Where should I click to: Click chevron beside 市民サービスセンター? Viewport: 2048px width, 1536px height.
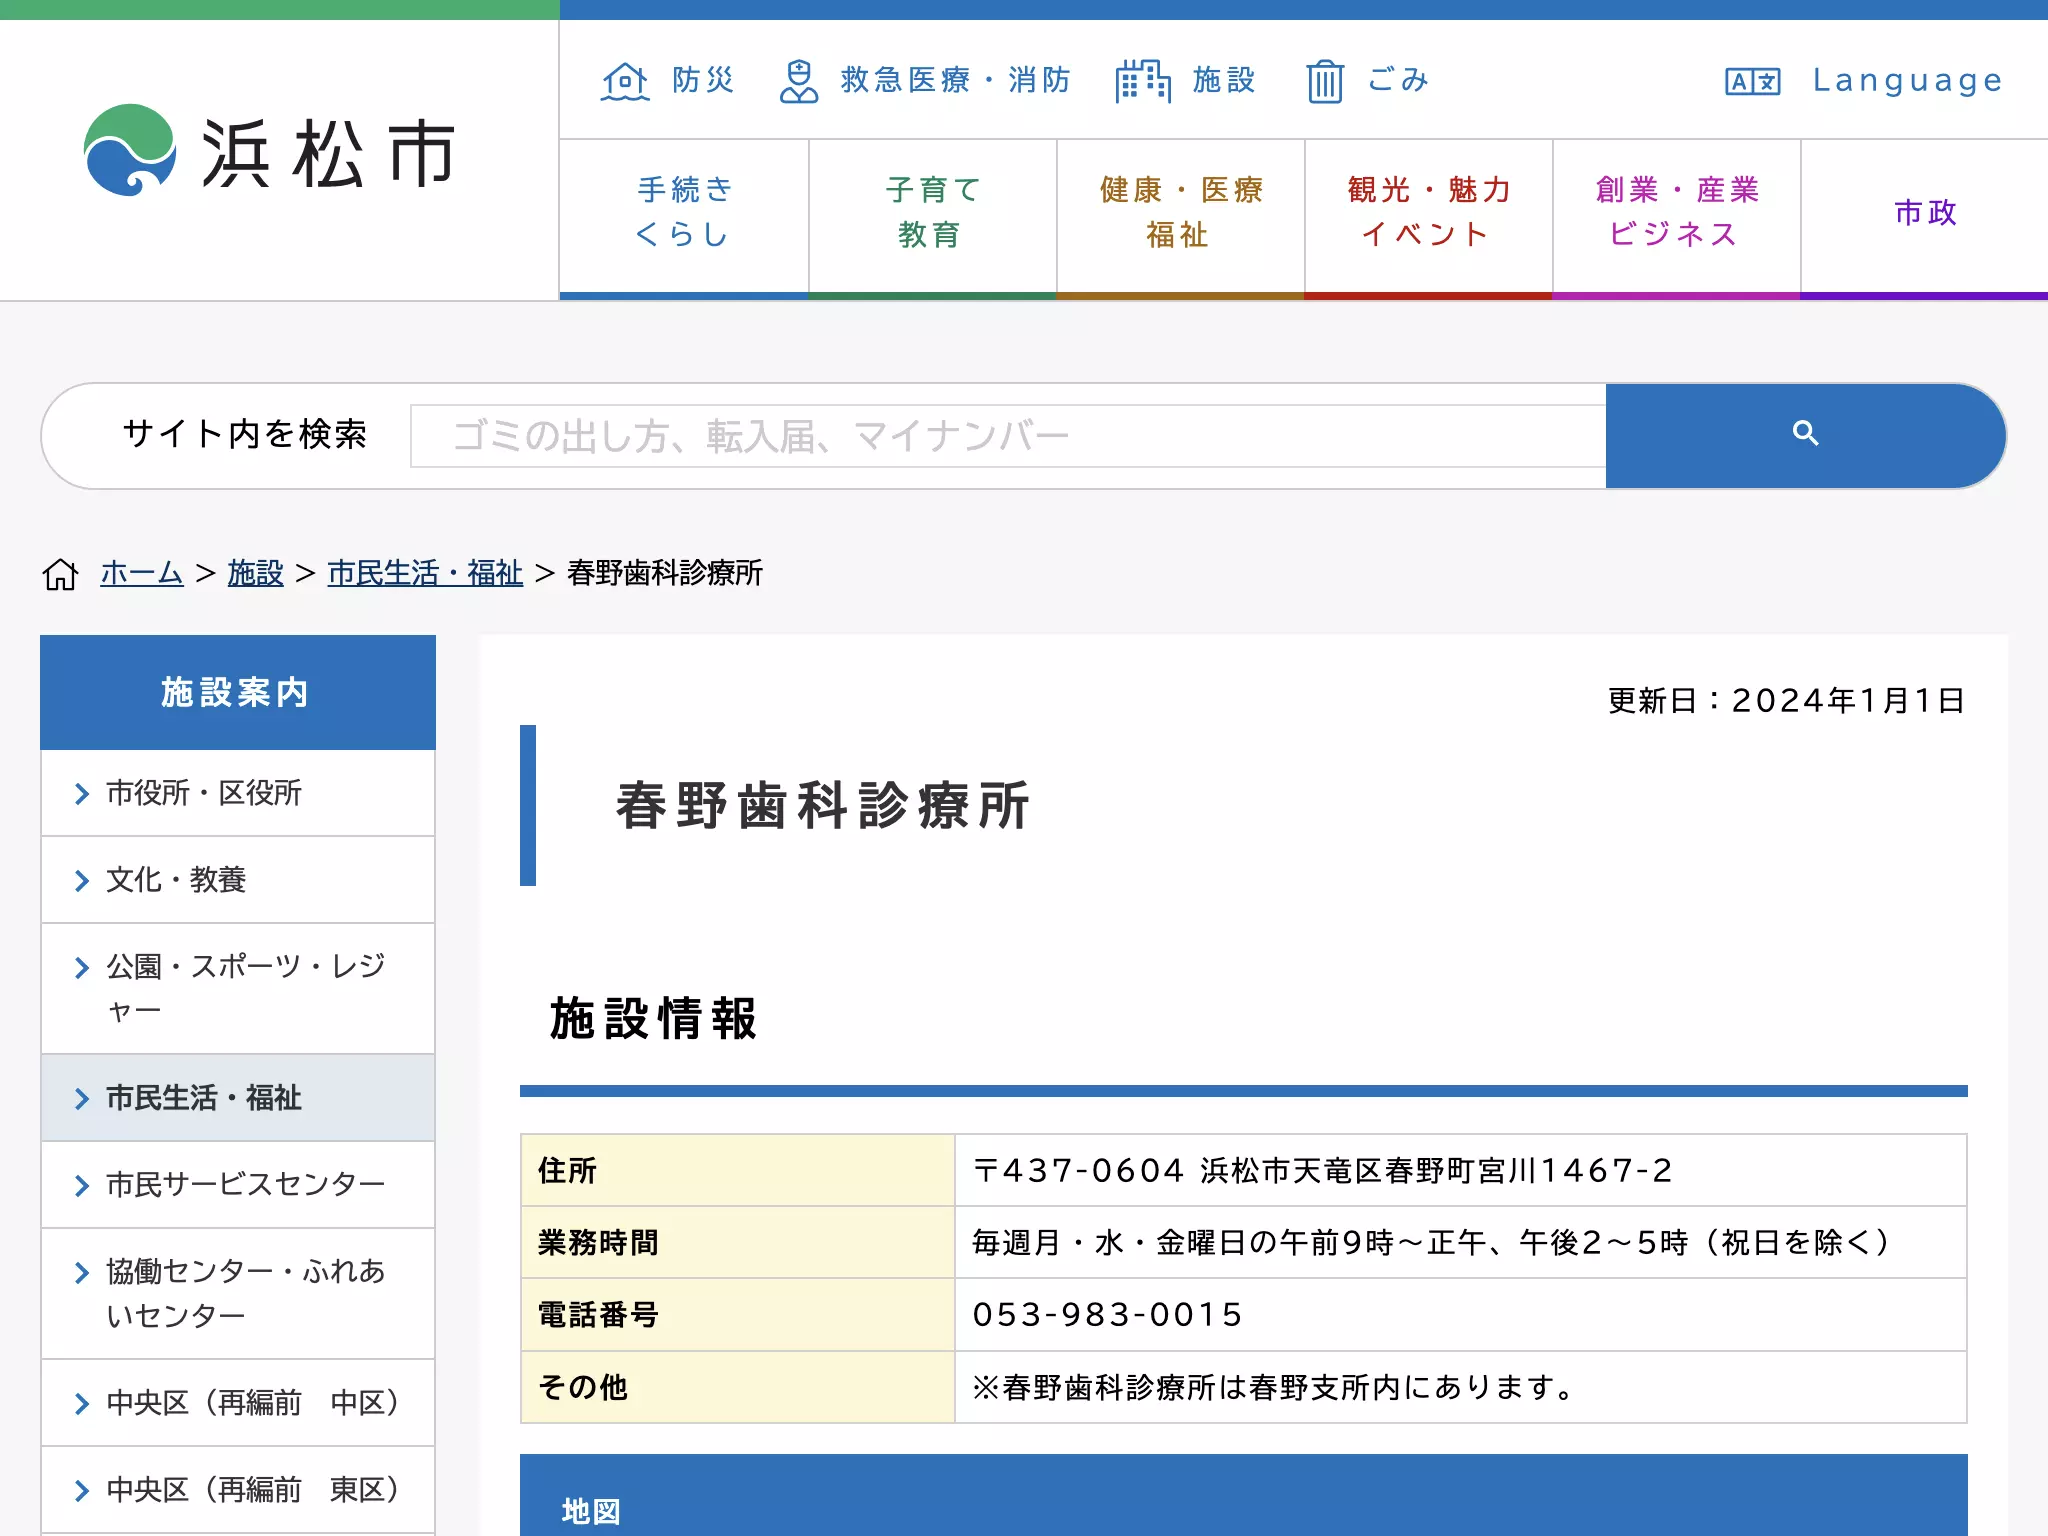(82, 1186)
